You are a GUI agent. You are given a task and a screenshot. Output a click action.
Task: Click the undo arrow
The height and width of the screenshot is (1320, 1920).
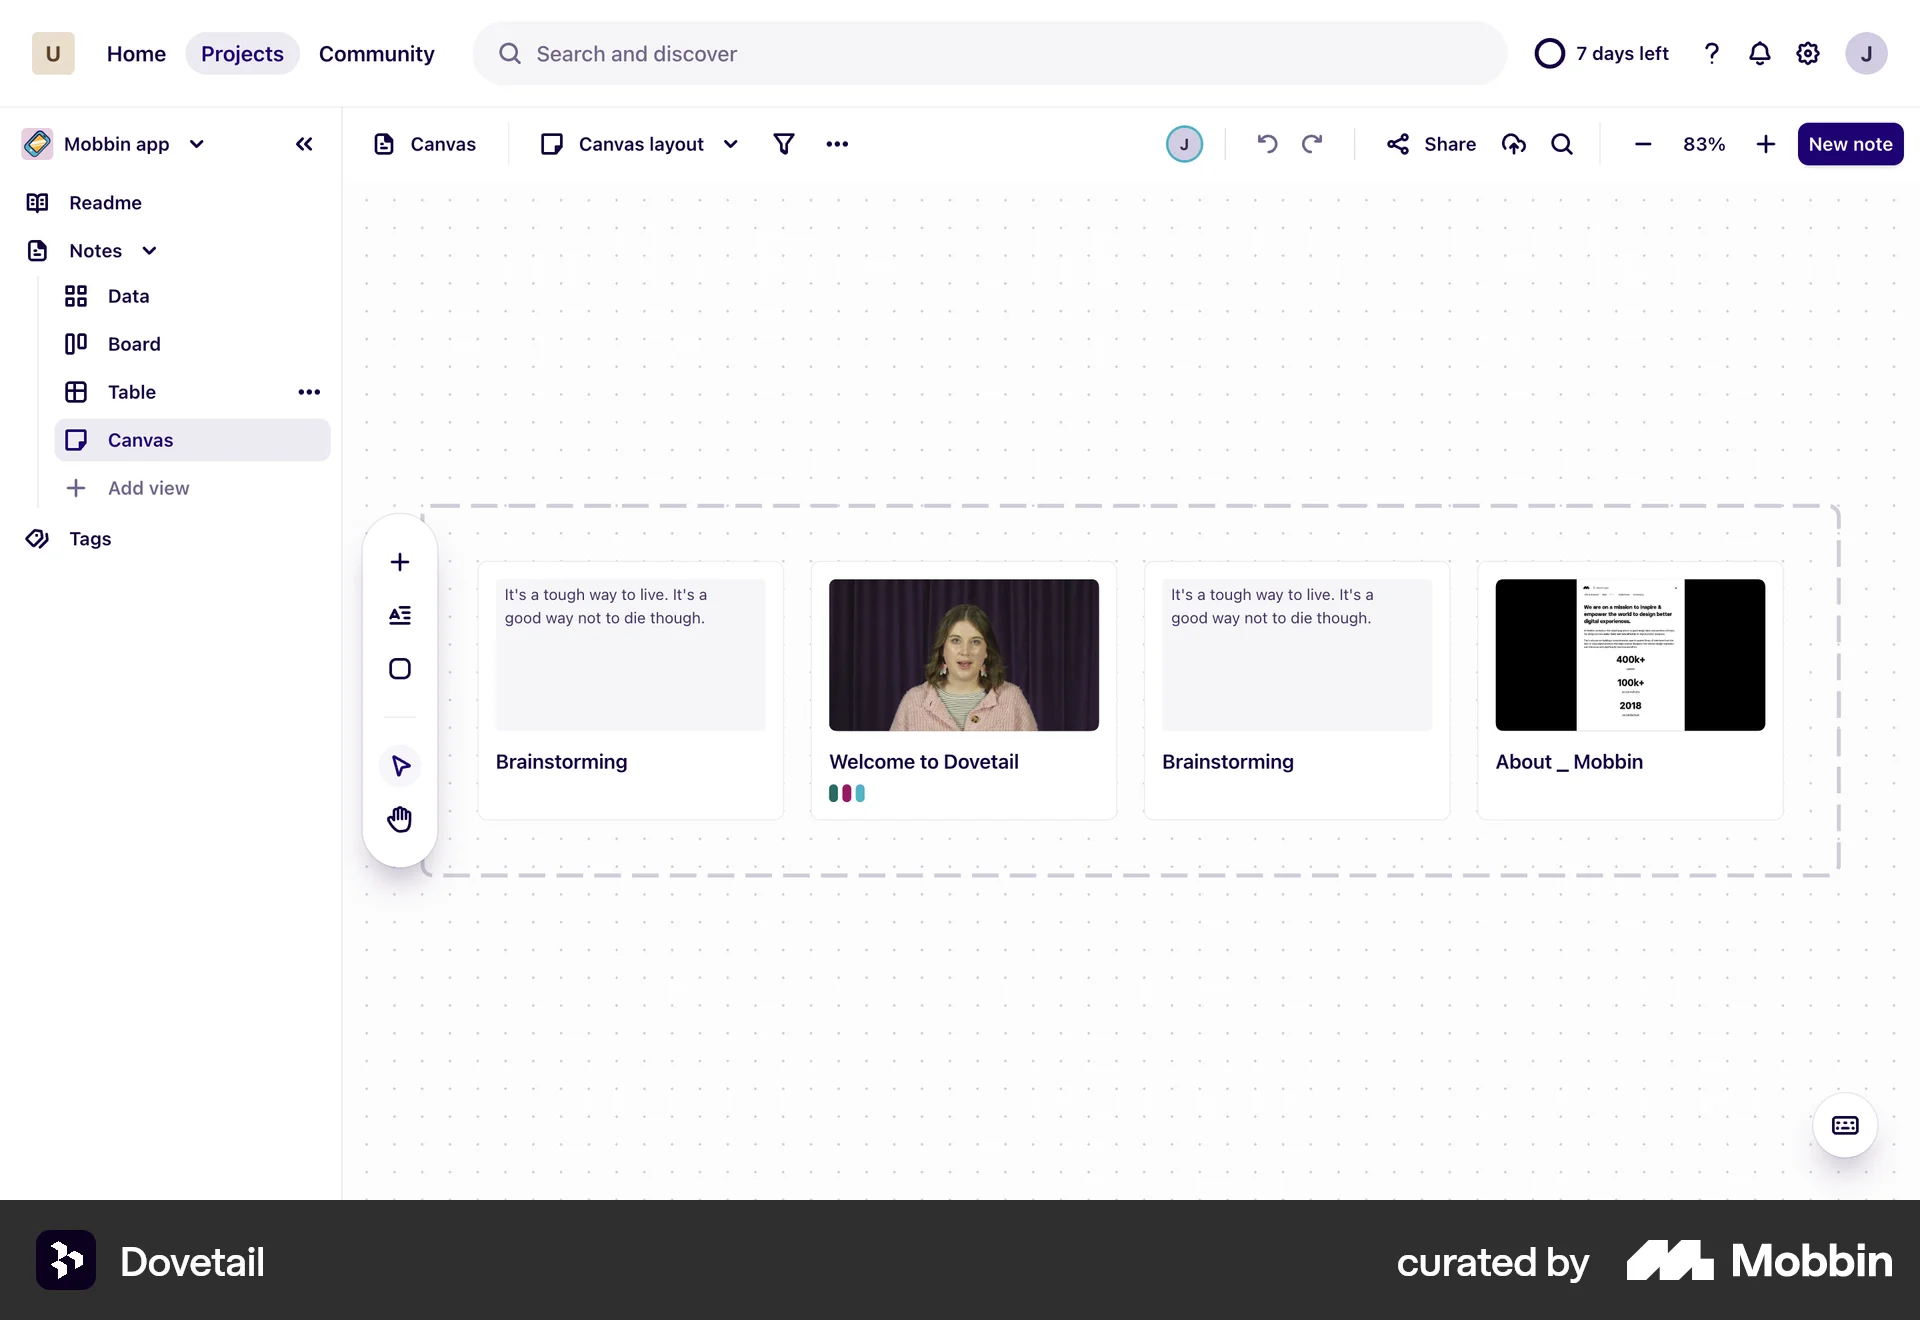click(1267, 144)
